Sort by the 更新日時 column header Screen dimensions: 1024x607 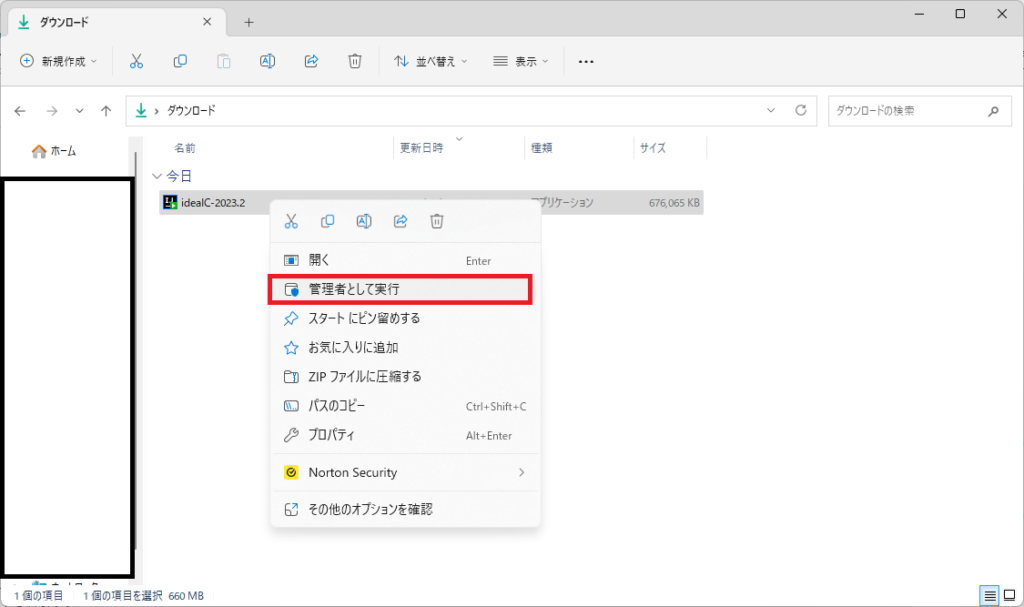pos(421,148)
